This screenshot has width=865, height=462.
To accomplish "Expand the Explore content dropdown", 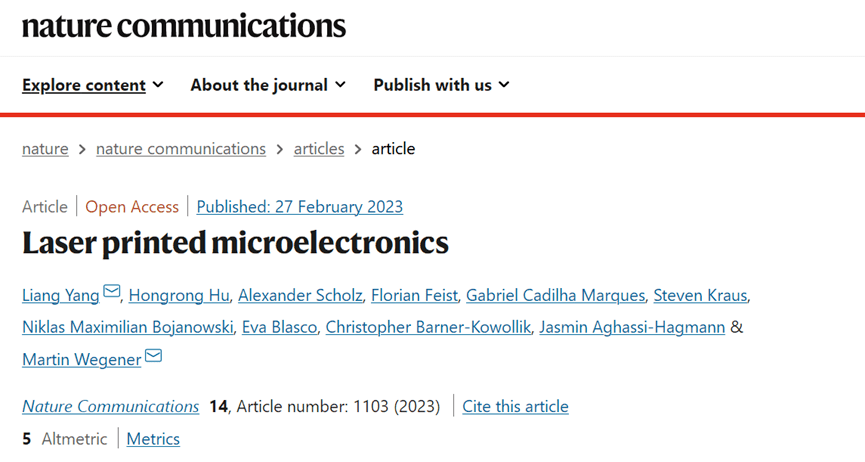I will tap(93, 85).
